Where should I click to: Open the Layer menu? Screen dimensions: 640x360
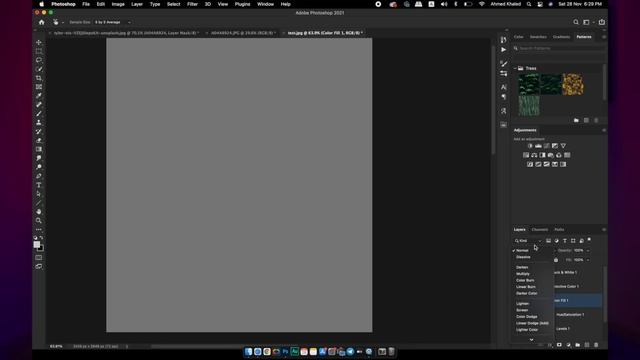[x=137, y=4]
